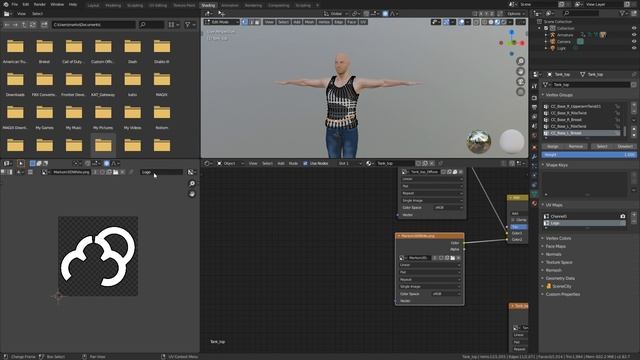Open the UV menu in viewport header
The width and height of the screenshot is (640, 360).
363,22
